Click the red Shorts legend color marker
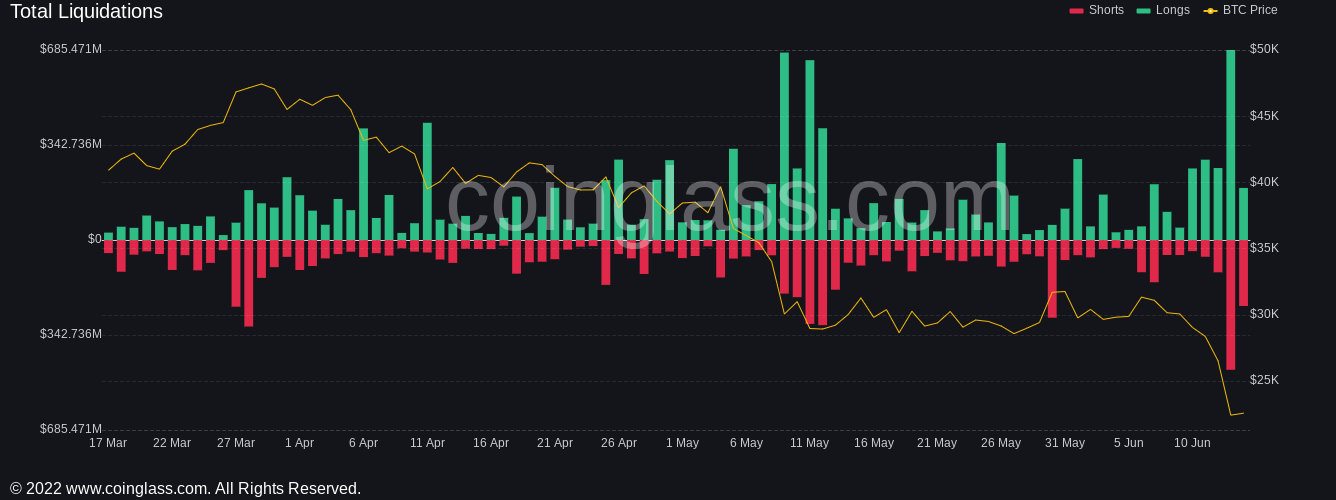Viewport: 1336px width, 500px height. click(x=1076, y=11)
